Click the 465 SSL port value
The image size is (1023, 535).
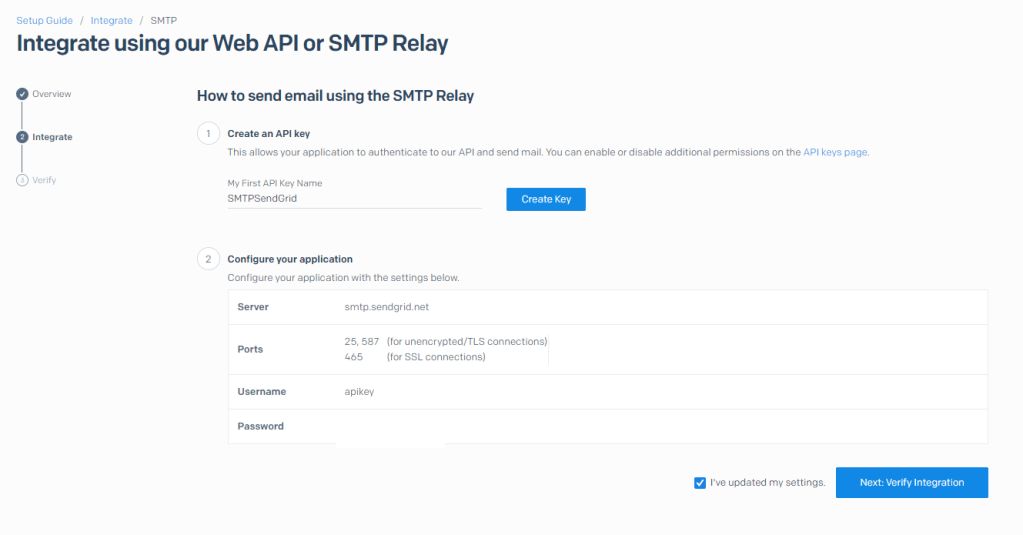tap(353, 357)
